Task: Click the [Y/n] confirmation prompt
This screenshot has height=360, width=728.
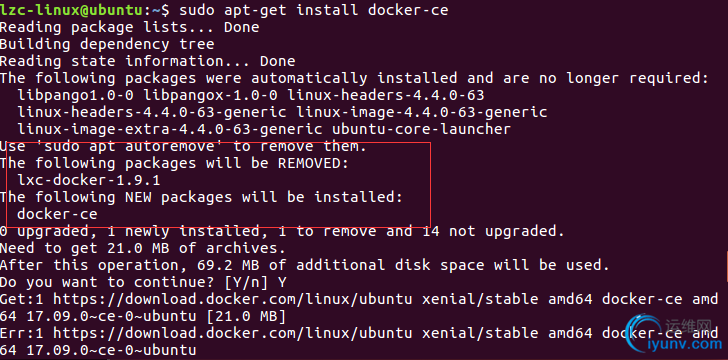Action: 246,282
